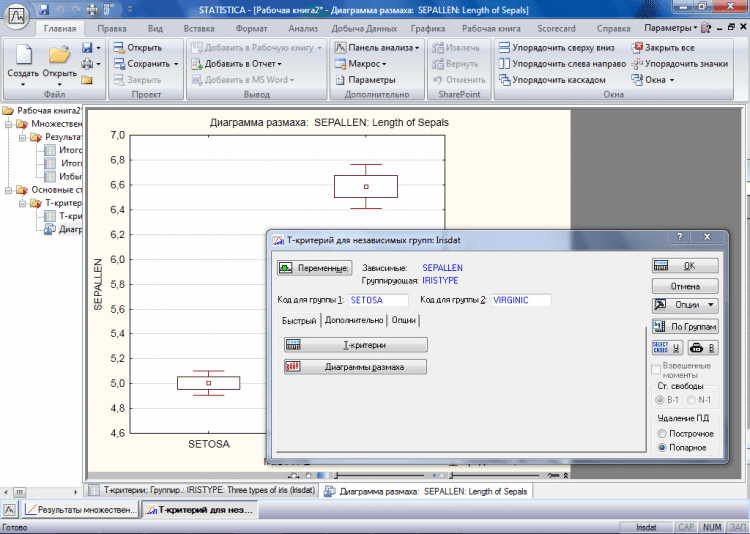The height and width of the screenshot is (534, 750).
Task: Open the Analysis panel icon
Action: pyautogui.click(x=340, y=47)
